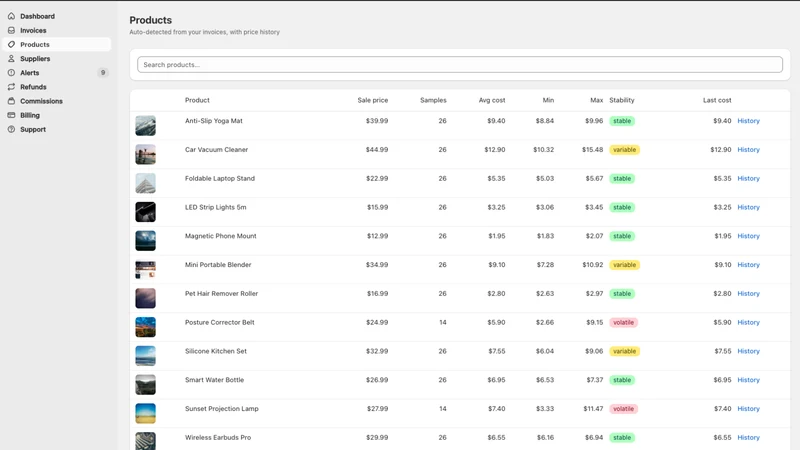Viewport: 800px width, 450px height.
Task: Click the Products tag icon in sidebar
Action: (x=11, y=44)
